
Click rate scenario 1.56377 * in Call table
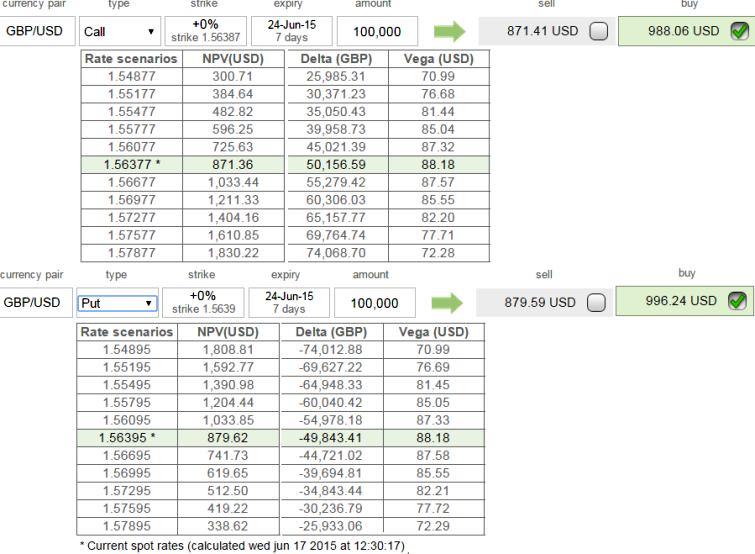pyautogui.click(x=132, y=165)
